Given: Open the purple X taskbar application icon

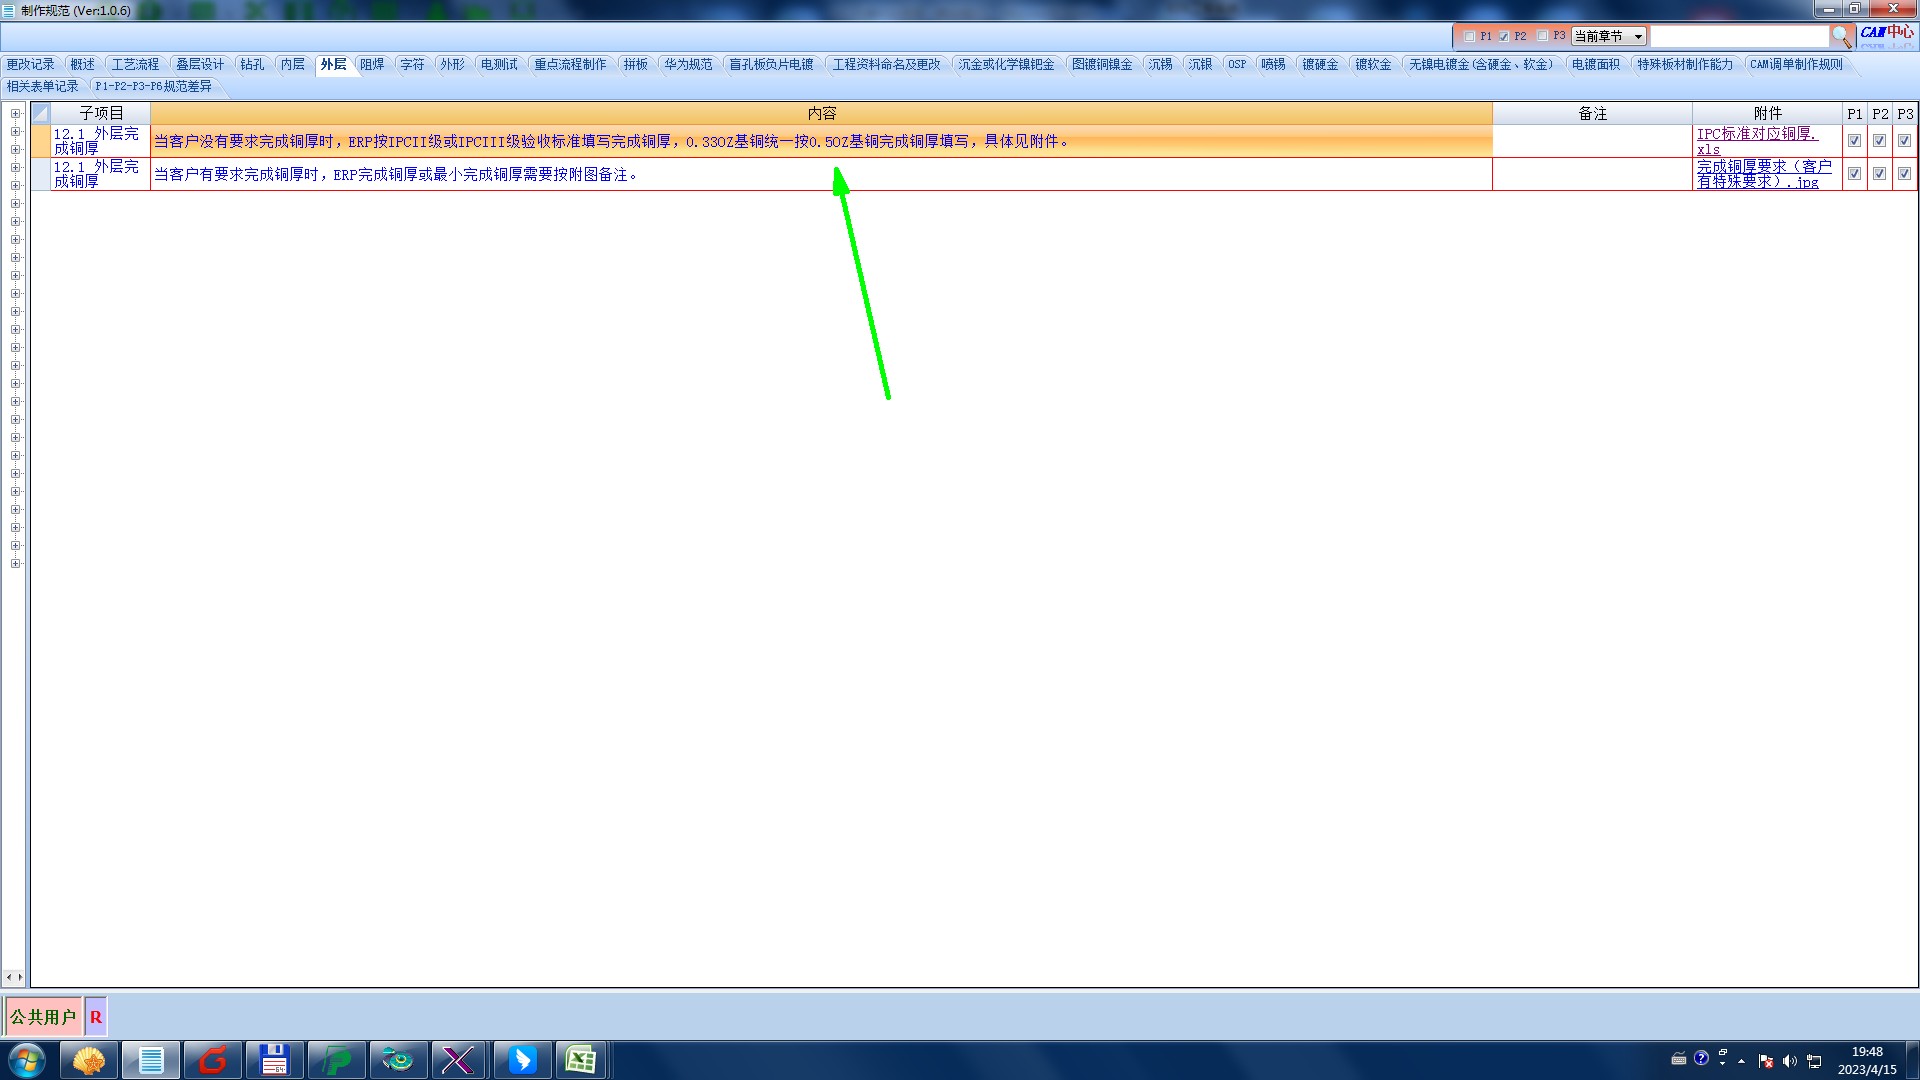Looking at the screenshot, I should coord(458,1060).
